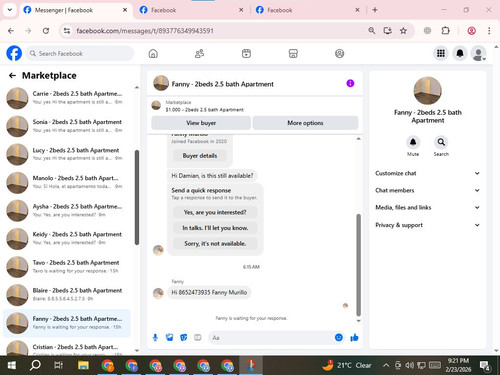This screenshot has height=375, width=500.
Task: Attach a file with the photo icon
Action: (169, 338)
